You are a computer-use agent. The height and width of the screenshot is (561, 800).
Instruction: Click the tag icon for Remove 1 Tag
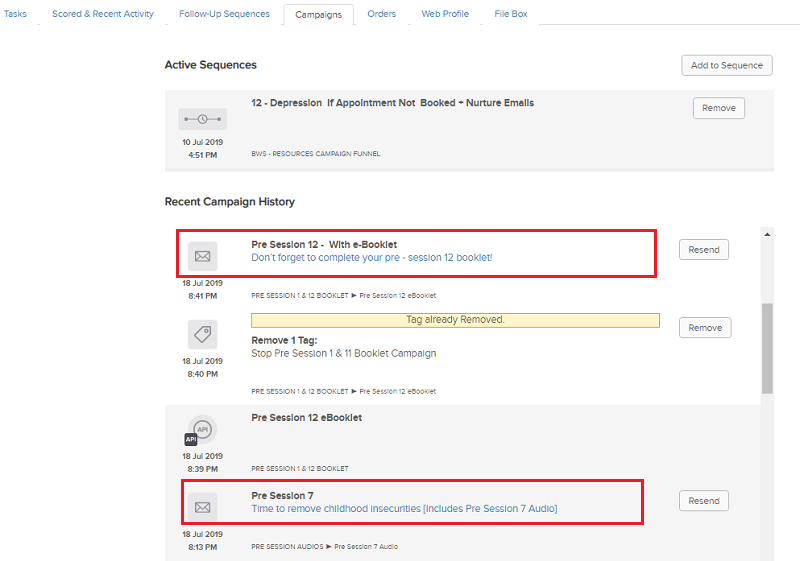(202, 334)
